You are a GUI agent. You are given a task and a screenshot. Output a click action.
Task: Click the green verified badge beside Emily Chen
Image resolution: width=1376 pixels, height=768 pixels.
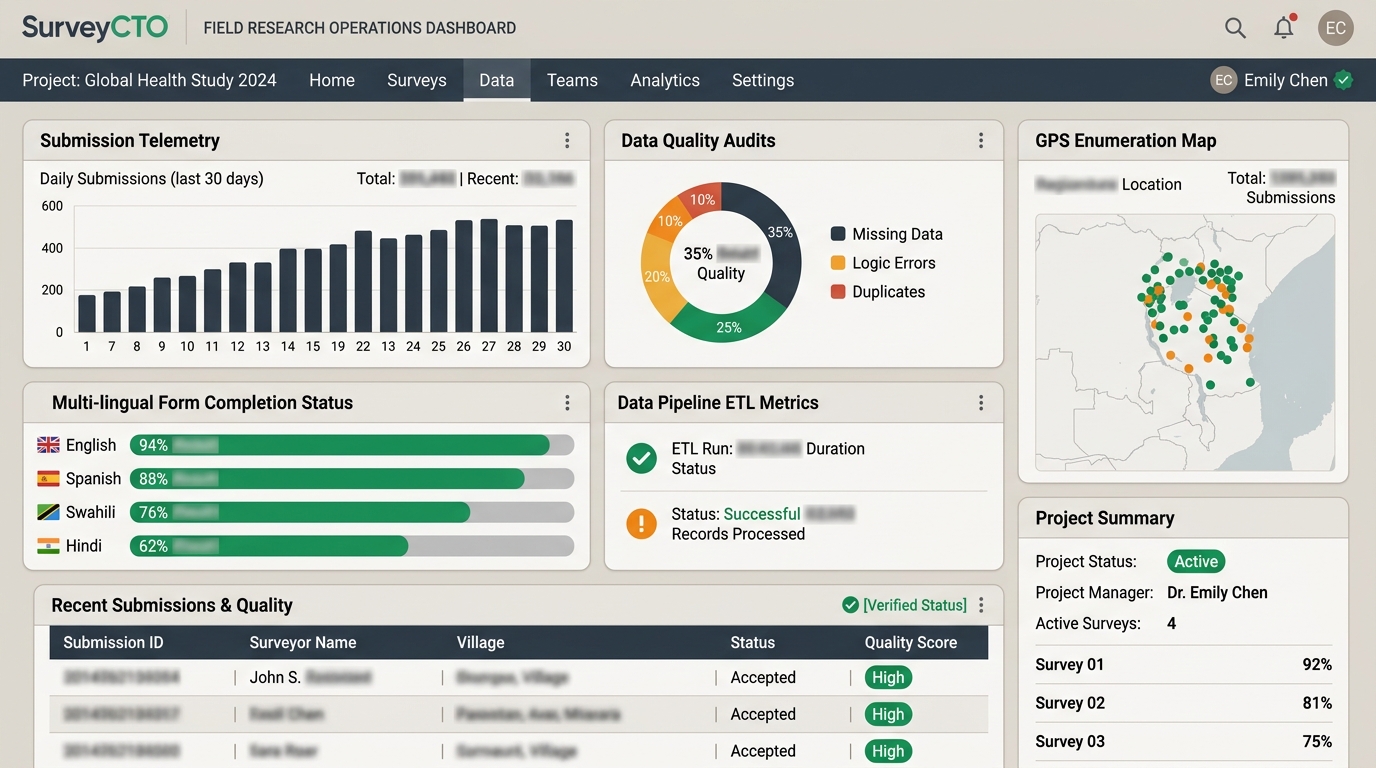[x=1343, y=80]
